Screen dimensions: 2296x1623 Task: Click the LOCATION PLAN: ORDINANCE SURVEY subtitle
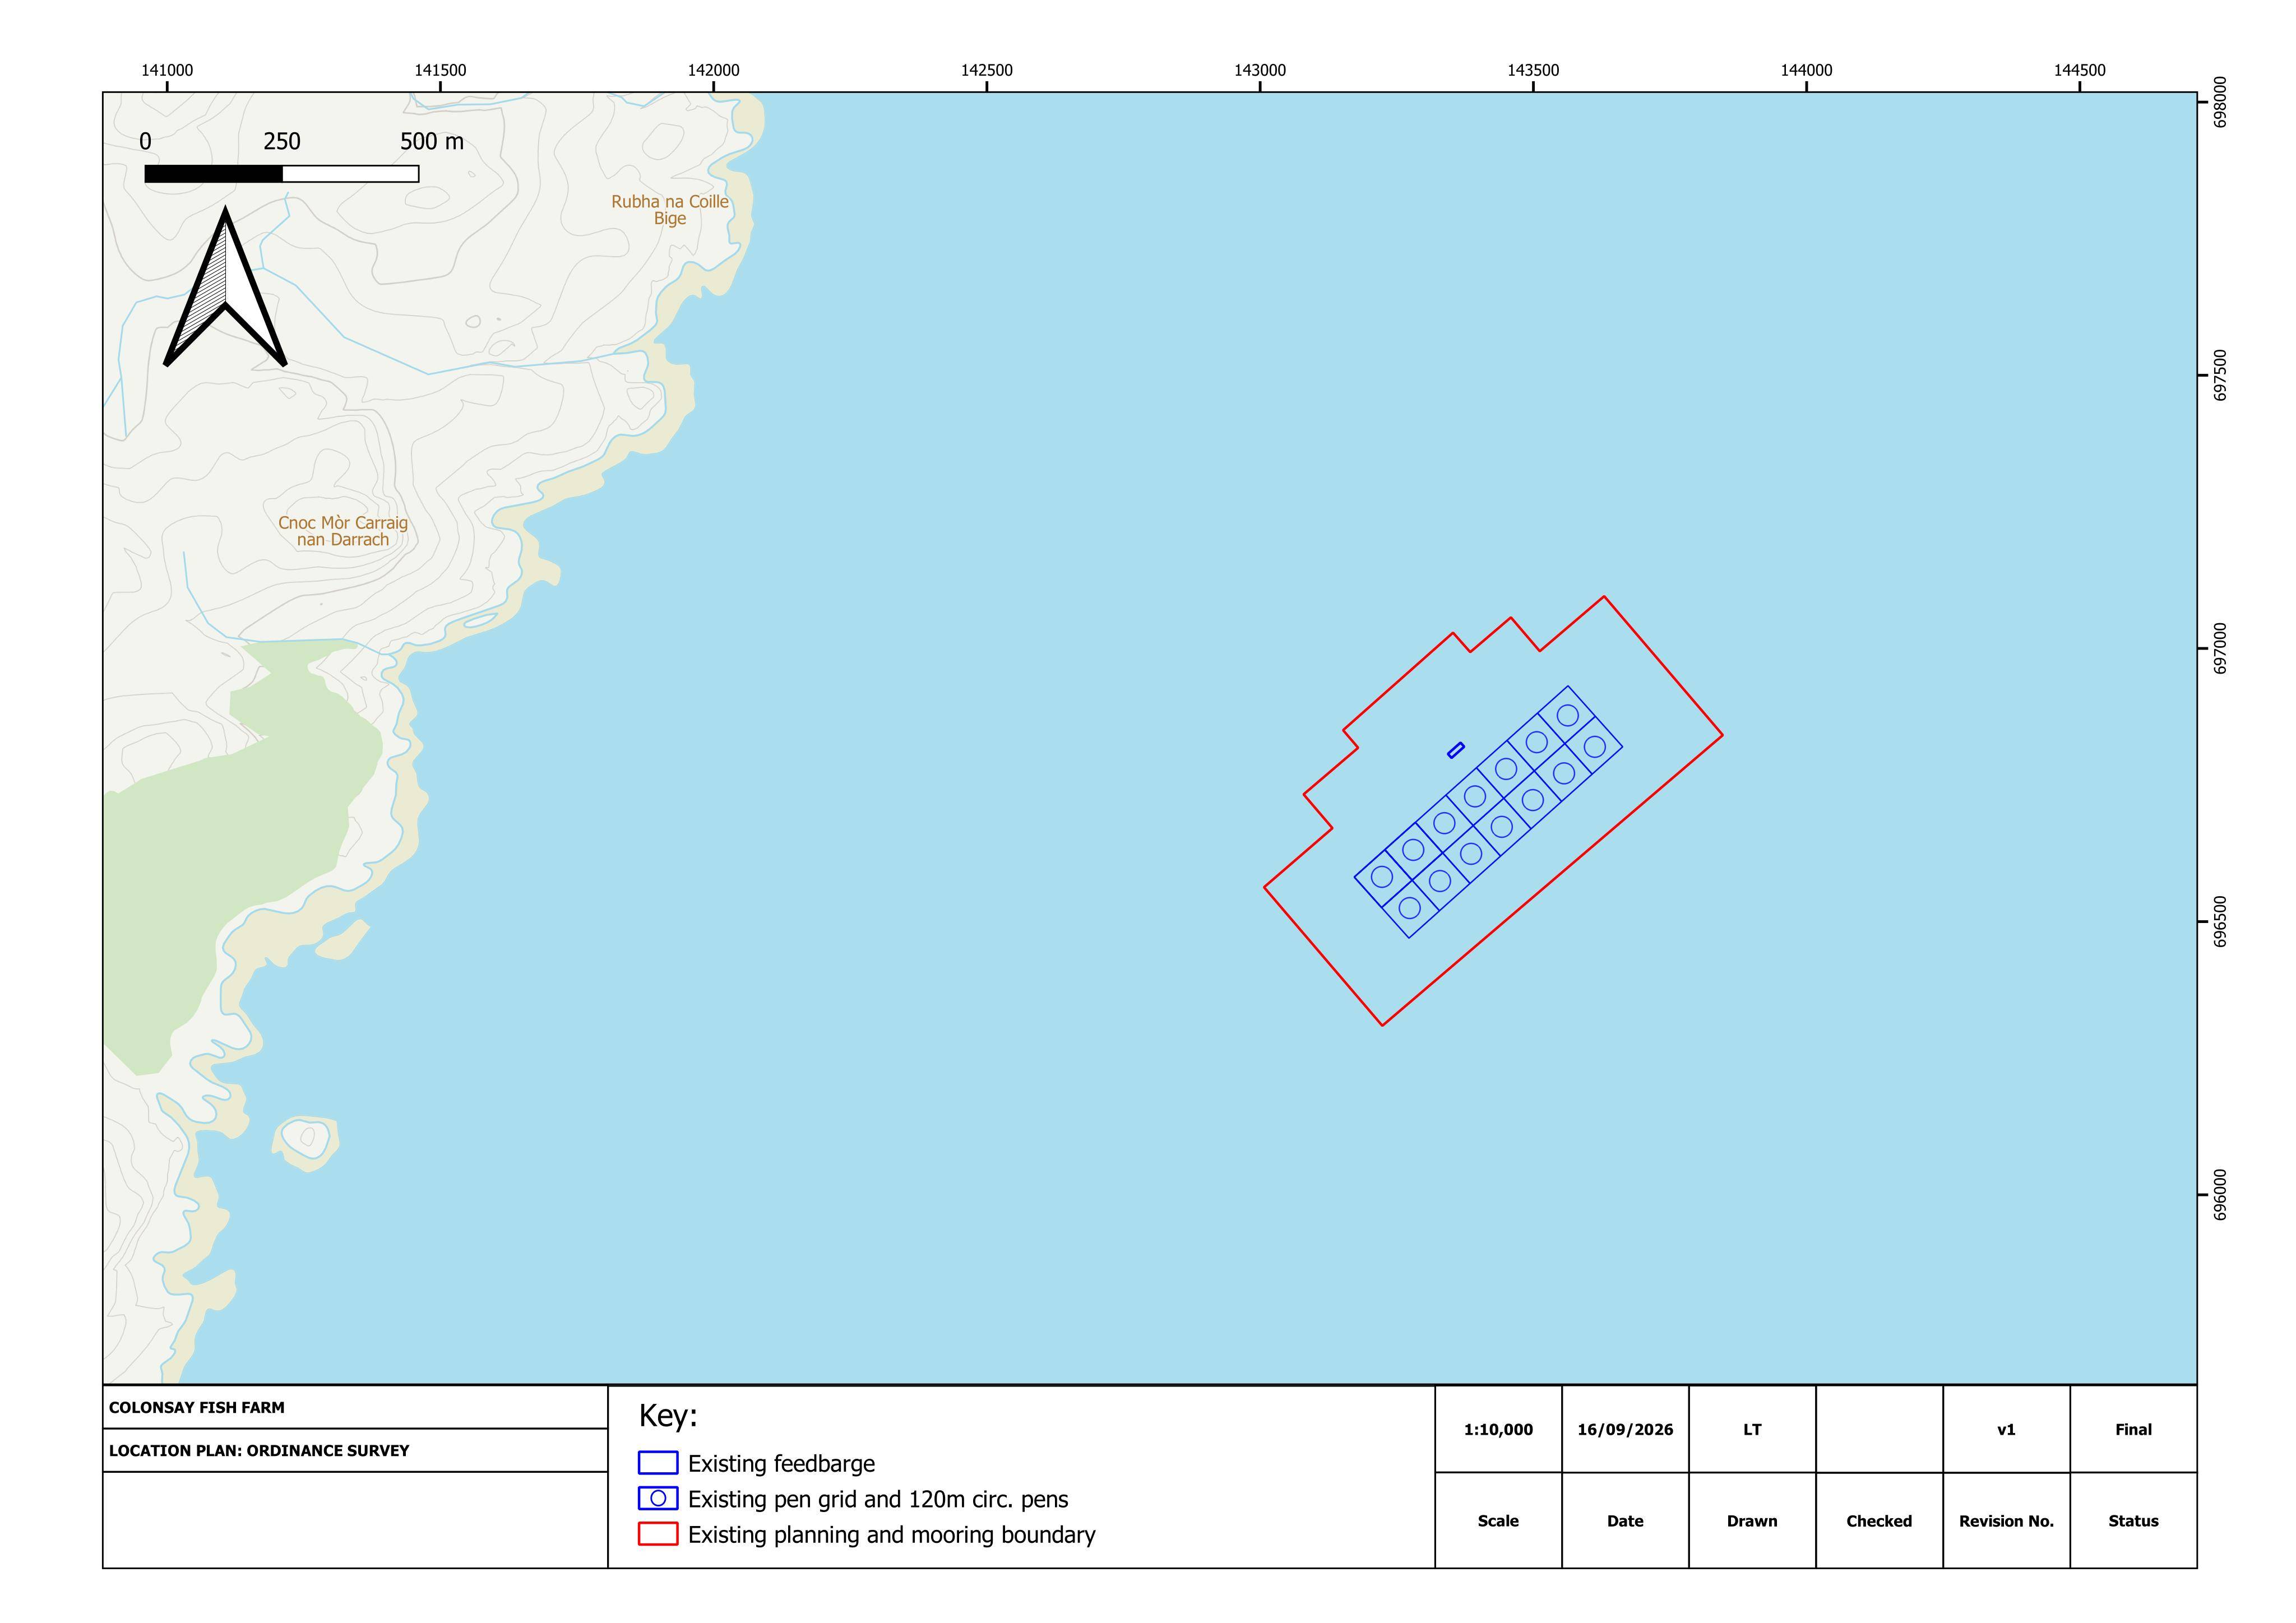coord(259,1450)
